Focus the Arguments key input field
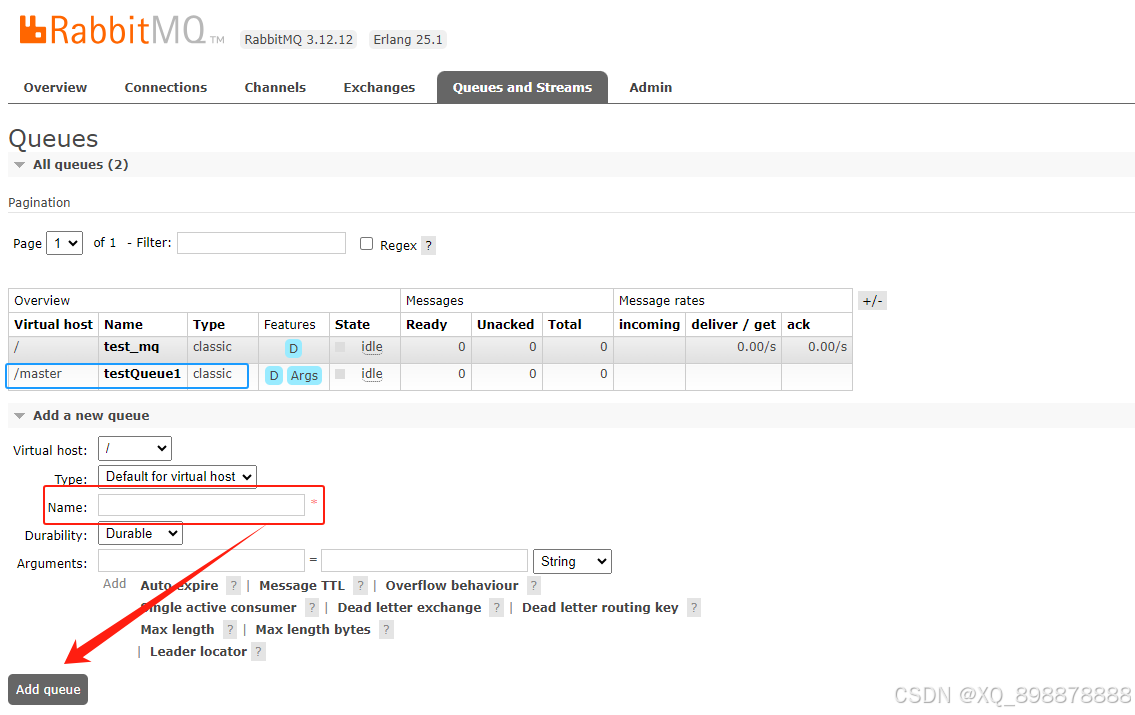1135x715 pixels. (201, 561)
